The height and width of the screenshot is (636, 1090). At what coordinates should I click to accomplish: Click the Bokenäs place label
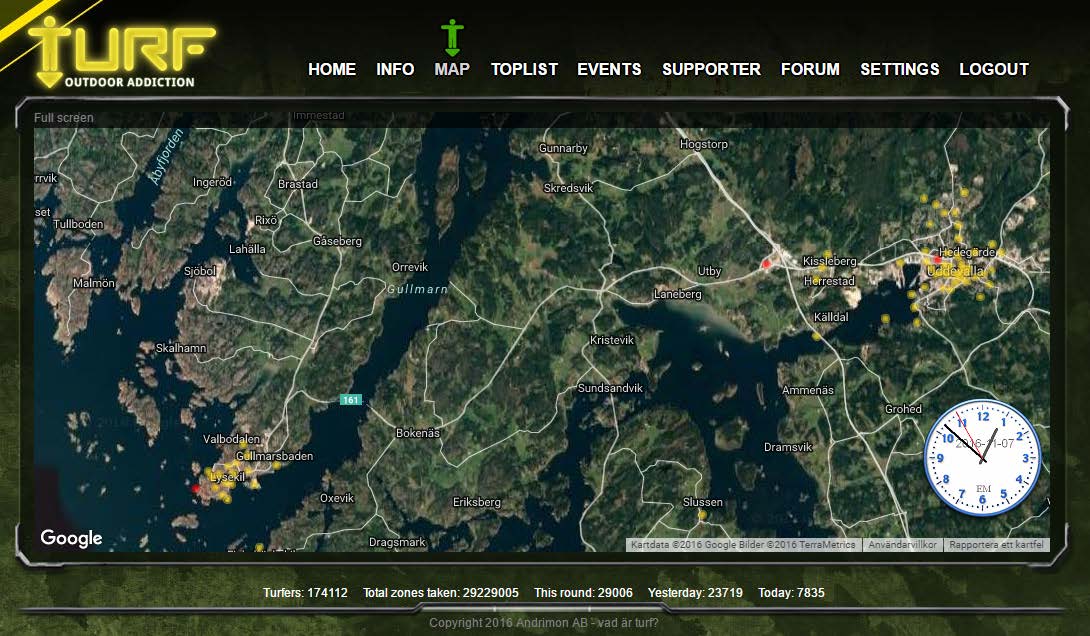pyautogui.click(x=418, y=433)
